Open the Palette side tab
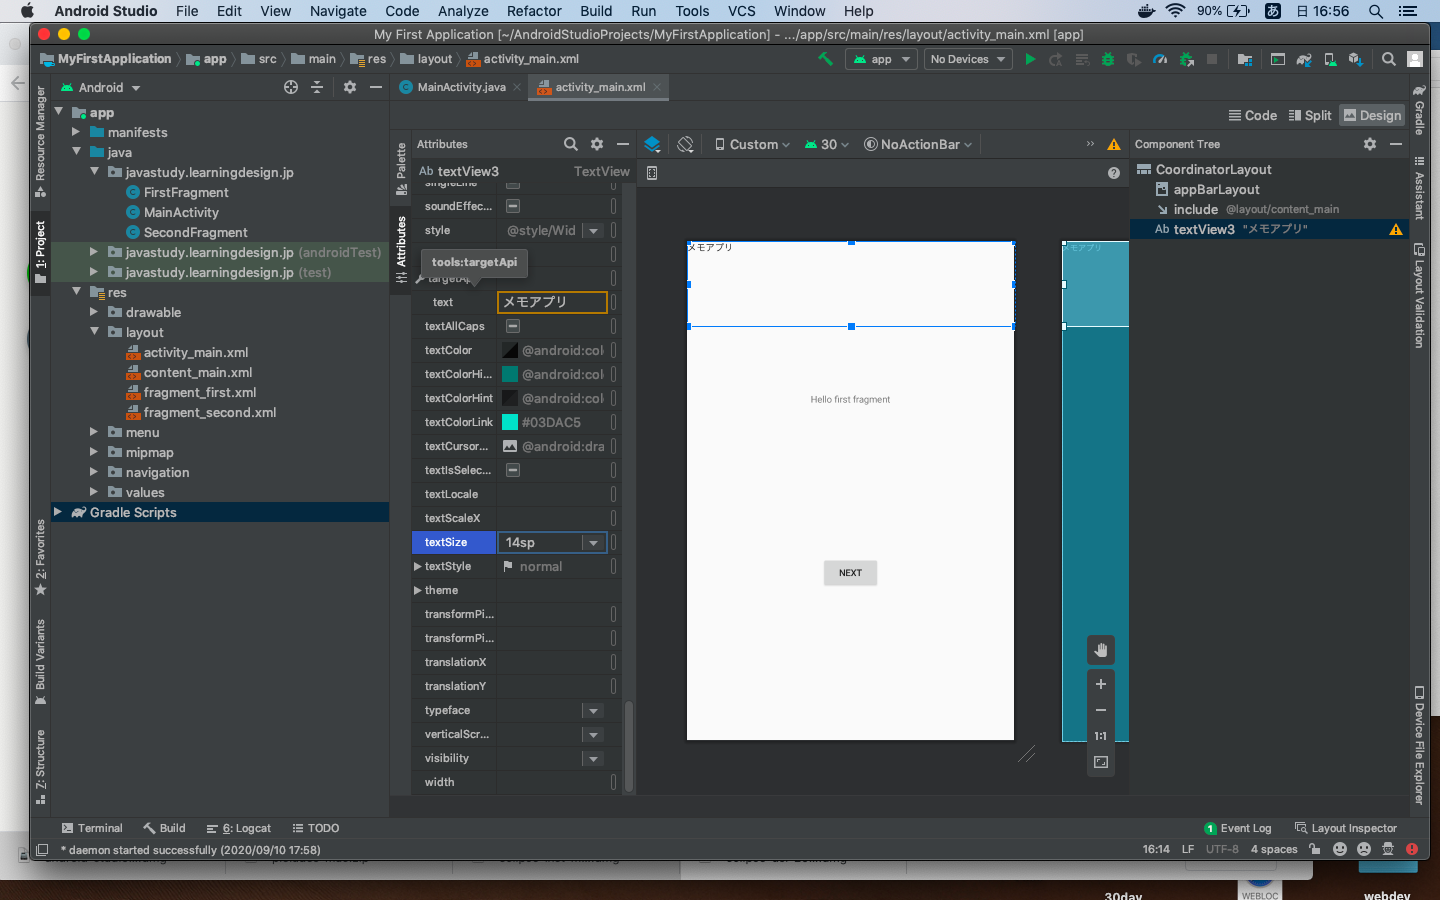 point(401,168)
